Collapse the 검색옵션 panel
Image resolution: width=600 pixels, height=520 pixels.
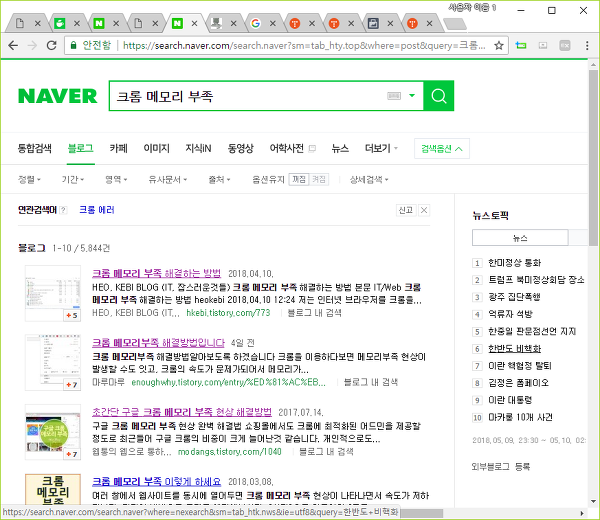click(442, 148)
